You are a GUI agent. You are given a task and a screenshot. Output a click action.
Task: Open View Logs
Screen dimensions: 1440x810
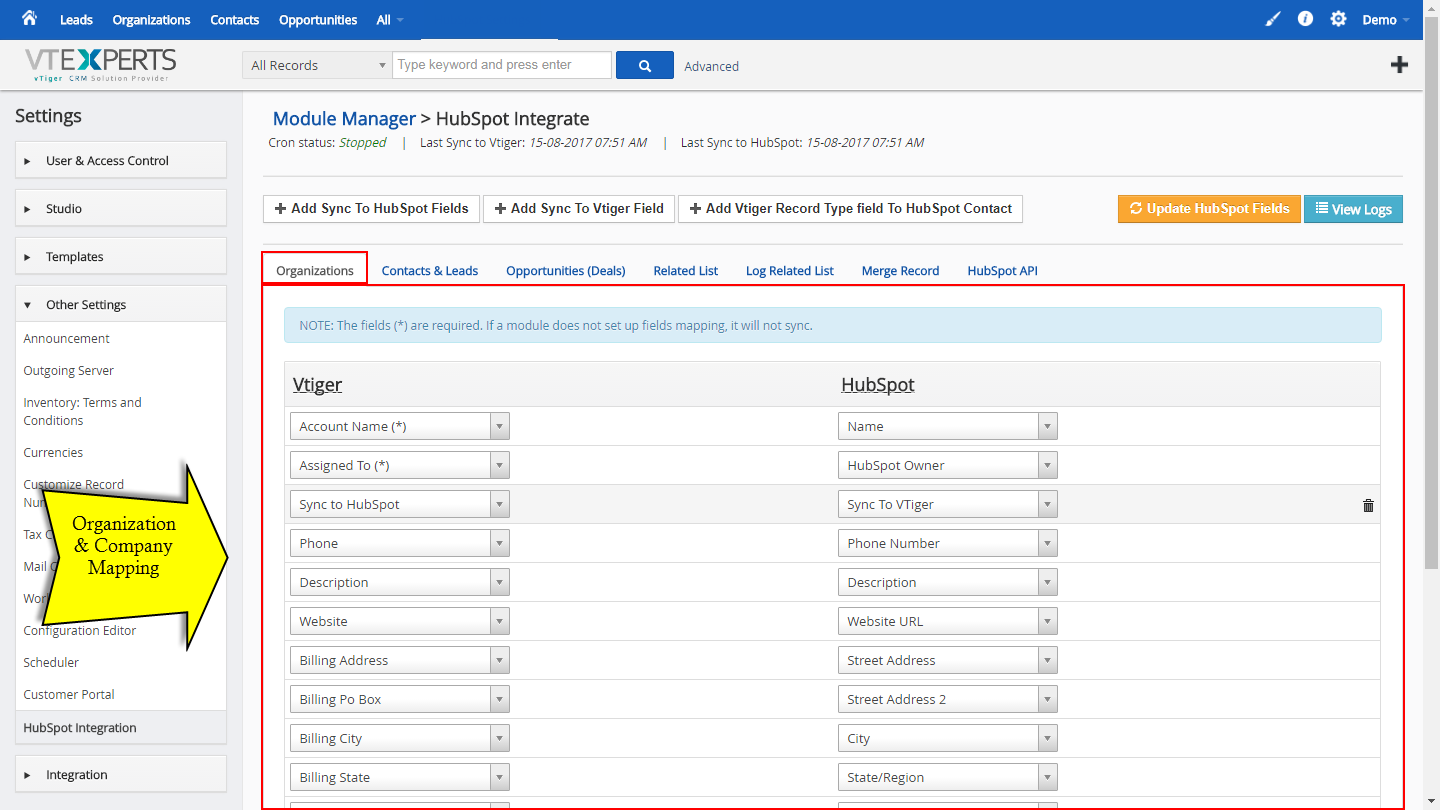coord(1354,209)
